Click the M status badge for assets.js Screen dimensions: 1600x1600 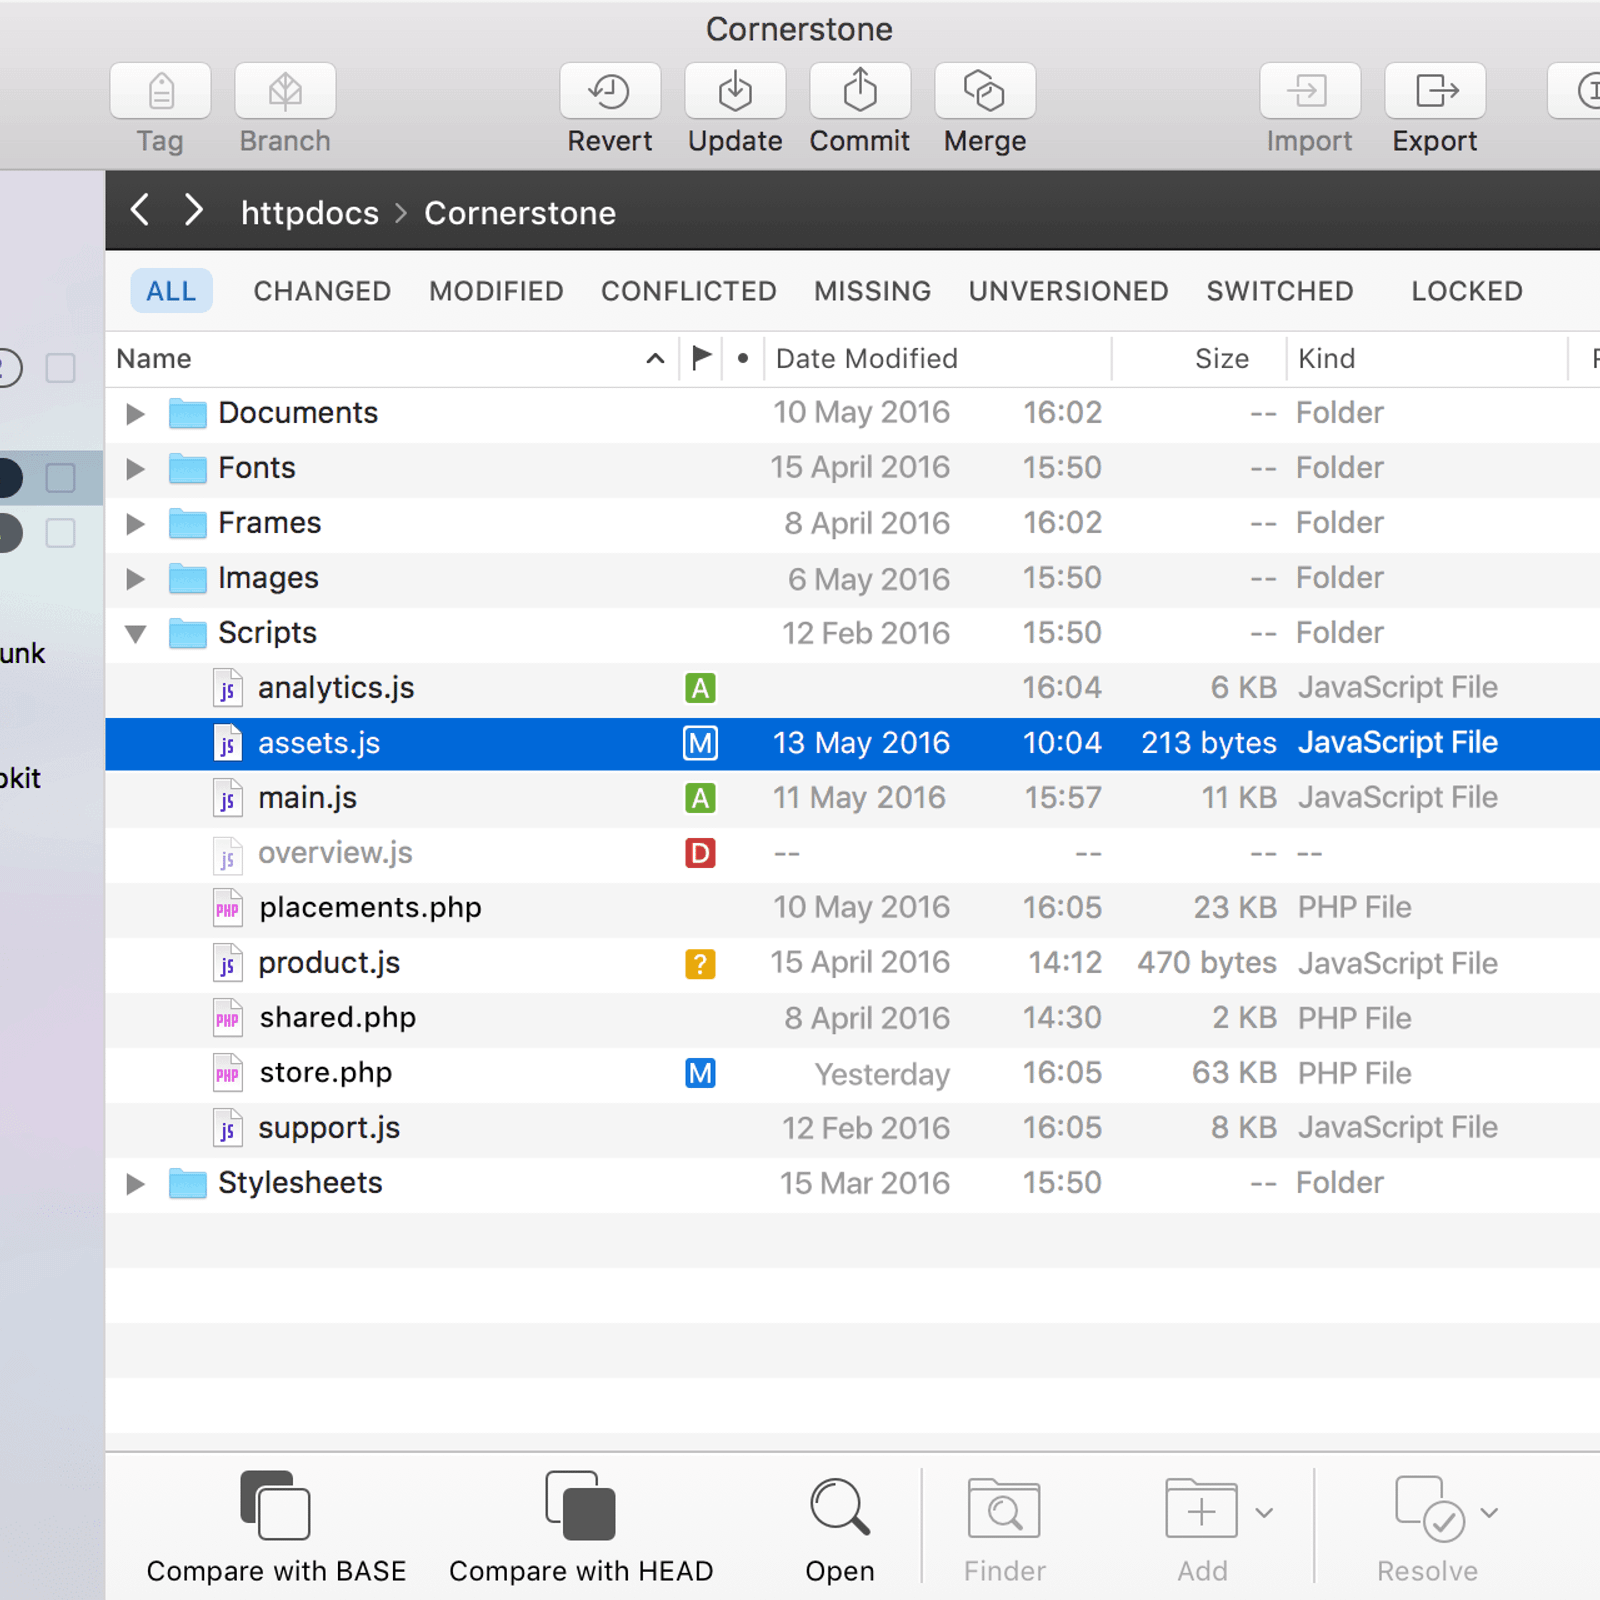point(700,743)
